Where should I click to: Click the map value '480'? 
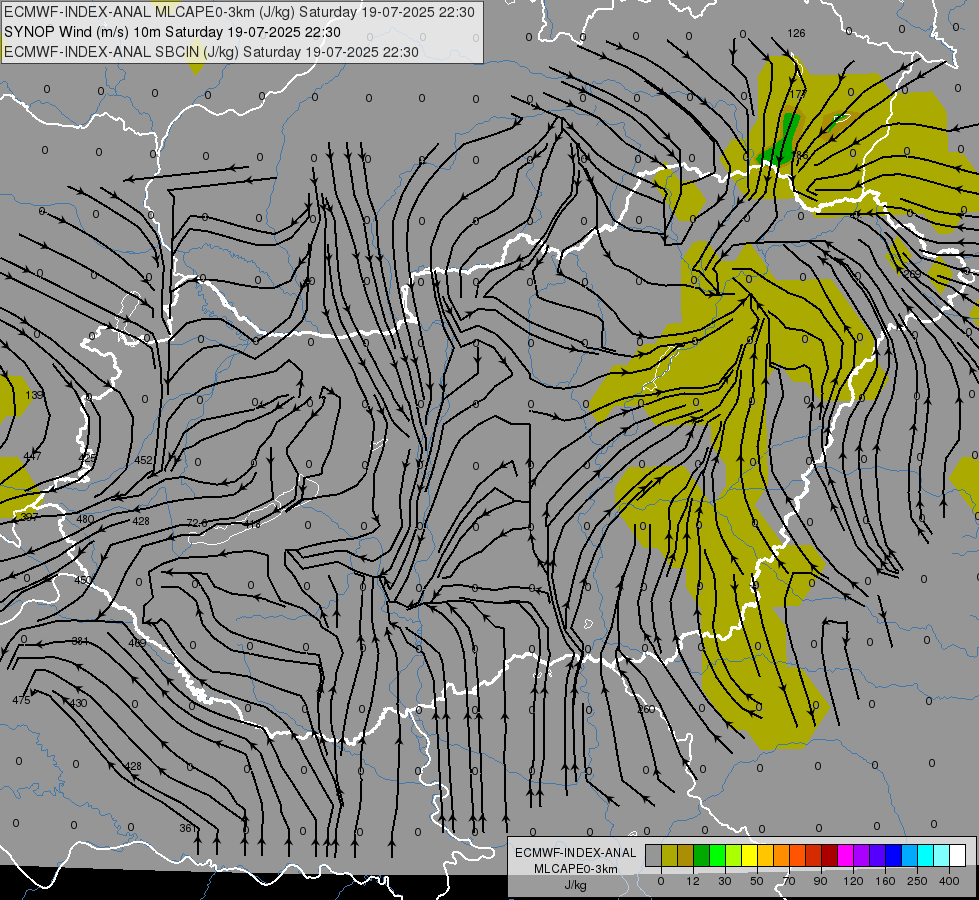pos(85,519)
